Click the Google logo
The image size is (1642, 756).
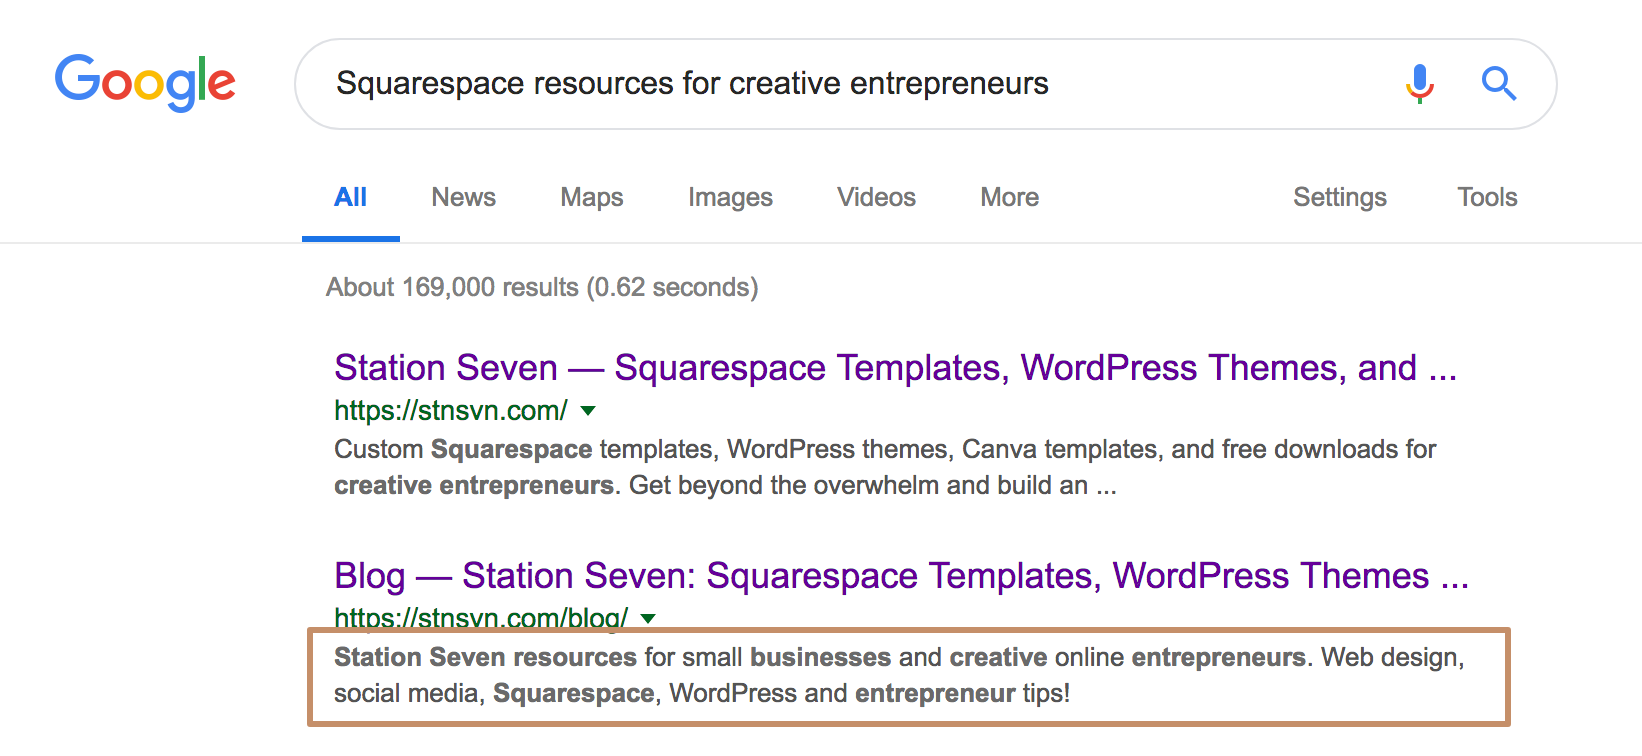point(145,82)
